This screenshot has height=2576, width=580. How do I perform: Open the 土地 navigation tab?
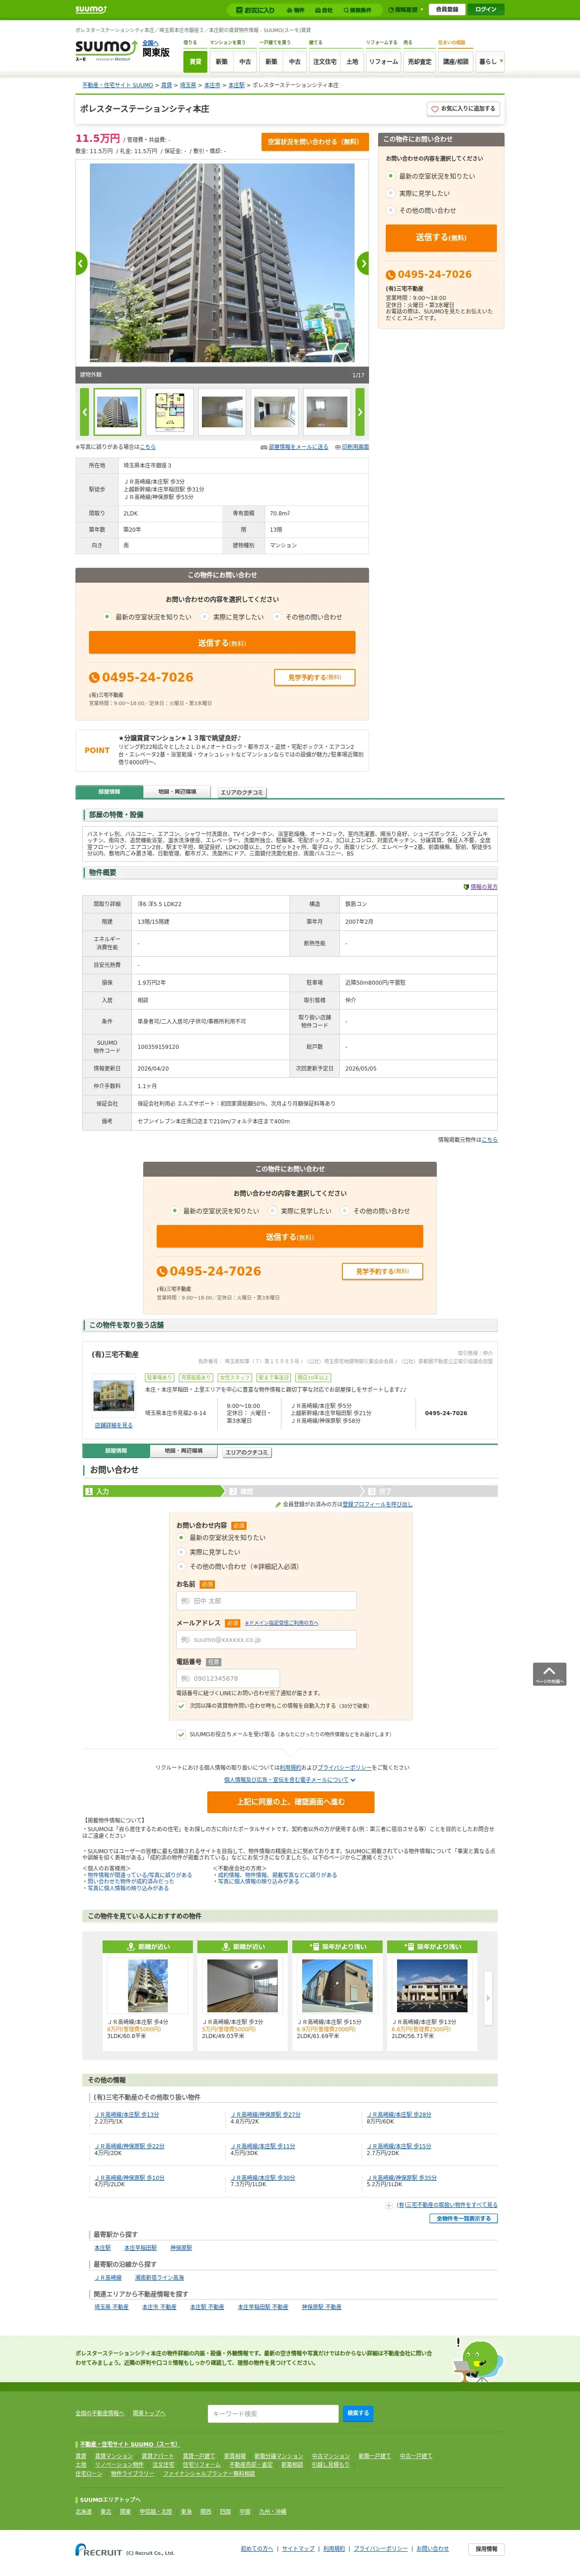click(352, 62)
